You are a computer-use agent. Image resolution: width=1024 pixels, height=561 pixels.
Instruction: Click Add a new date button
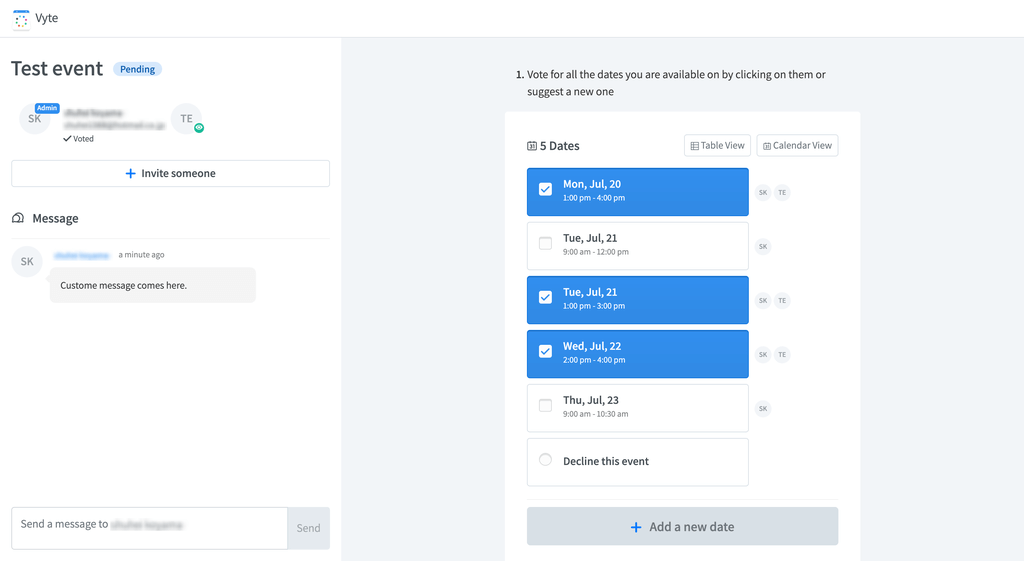tap(682, 526)
